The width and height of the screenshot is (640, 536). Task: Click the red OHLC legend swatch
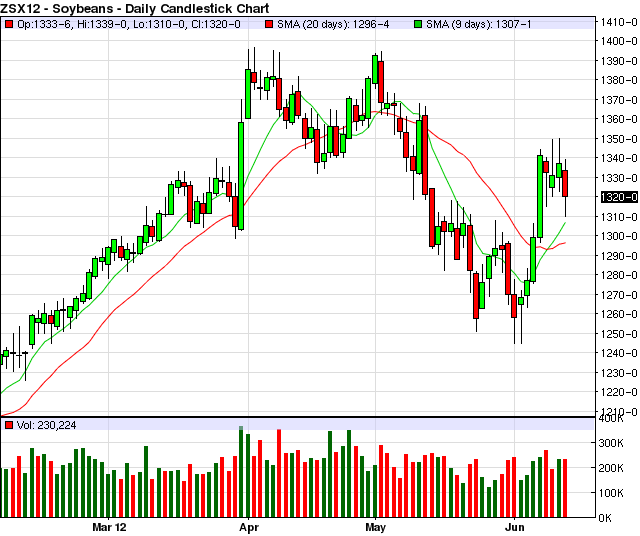point(9,24)
